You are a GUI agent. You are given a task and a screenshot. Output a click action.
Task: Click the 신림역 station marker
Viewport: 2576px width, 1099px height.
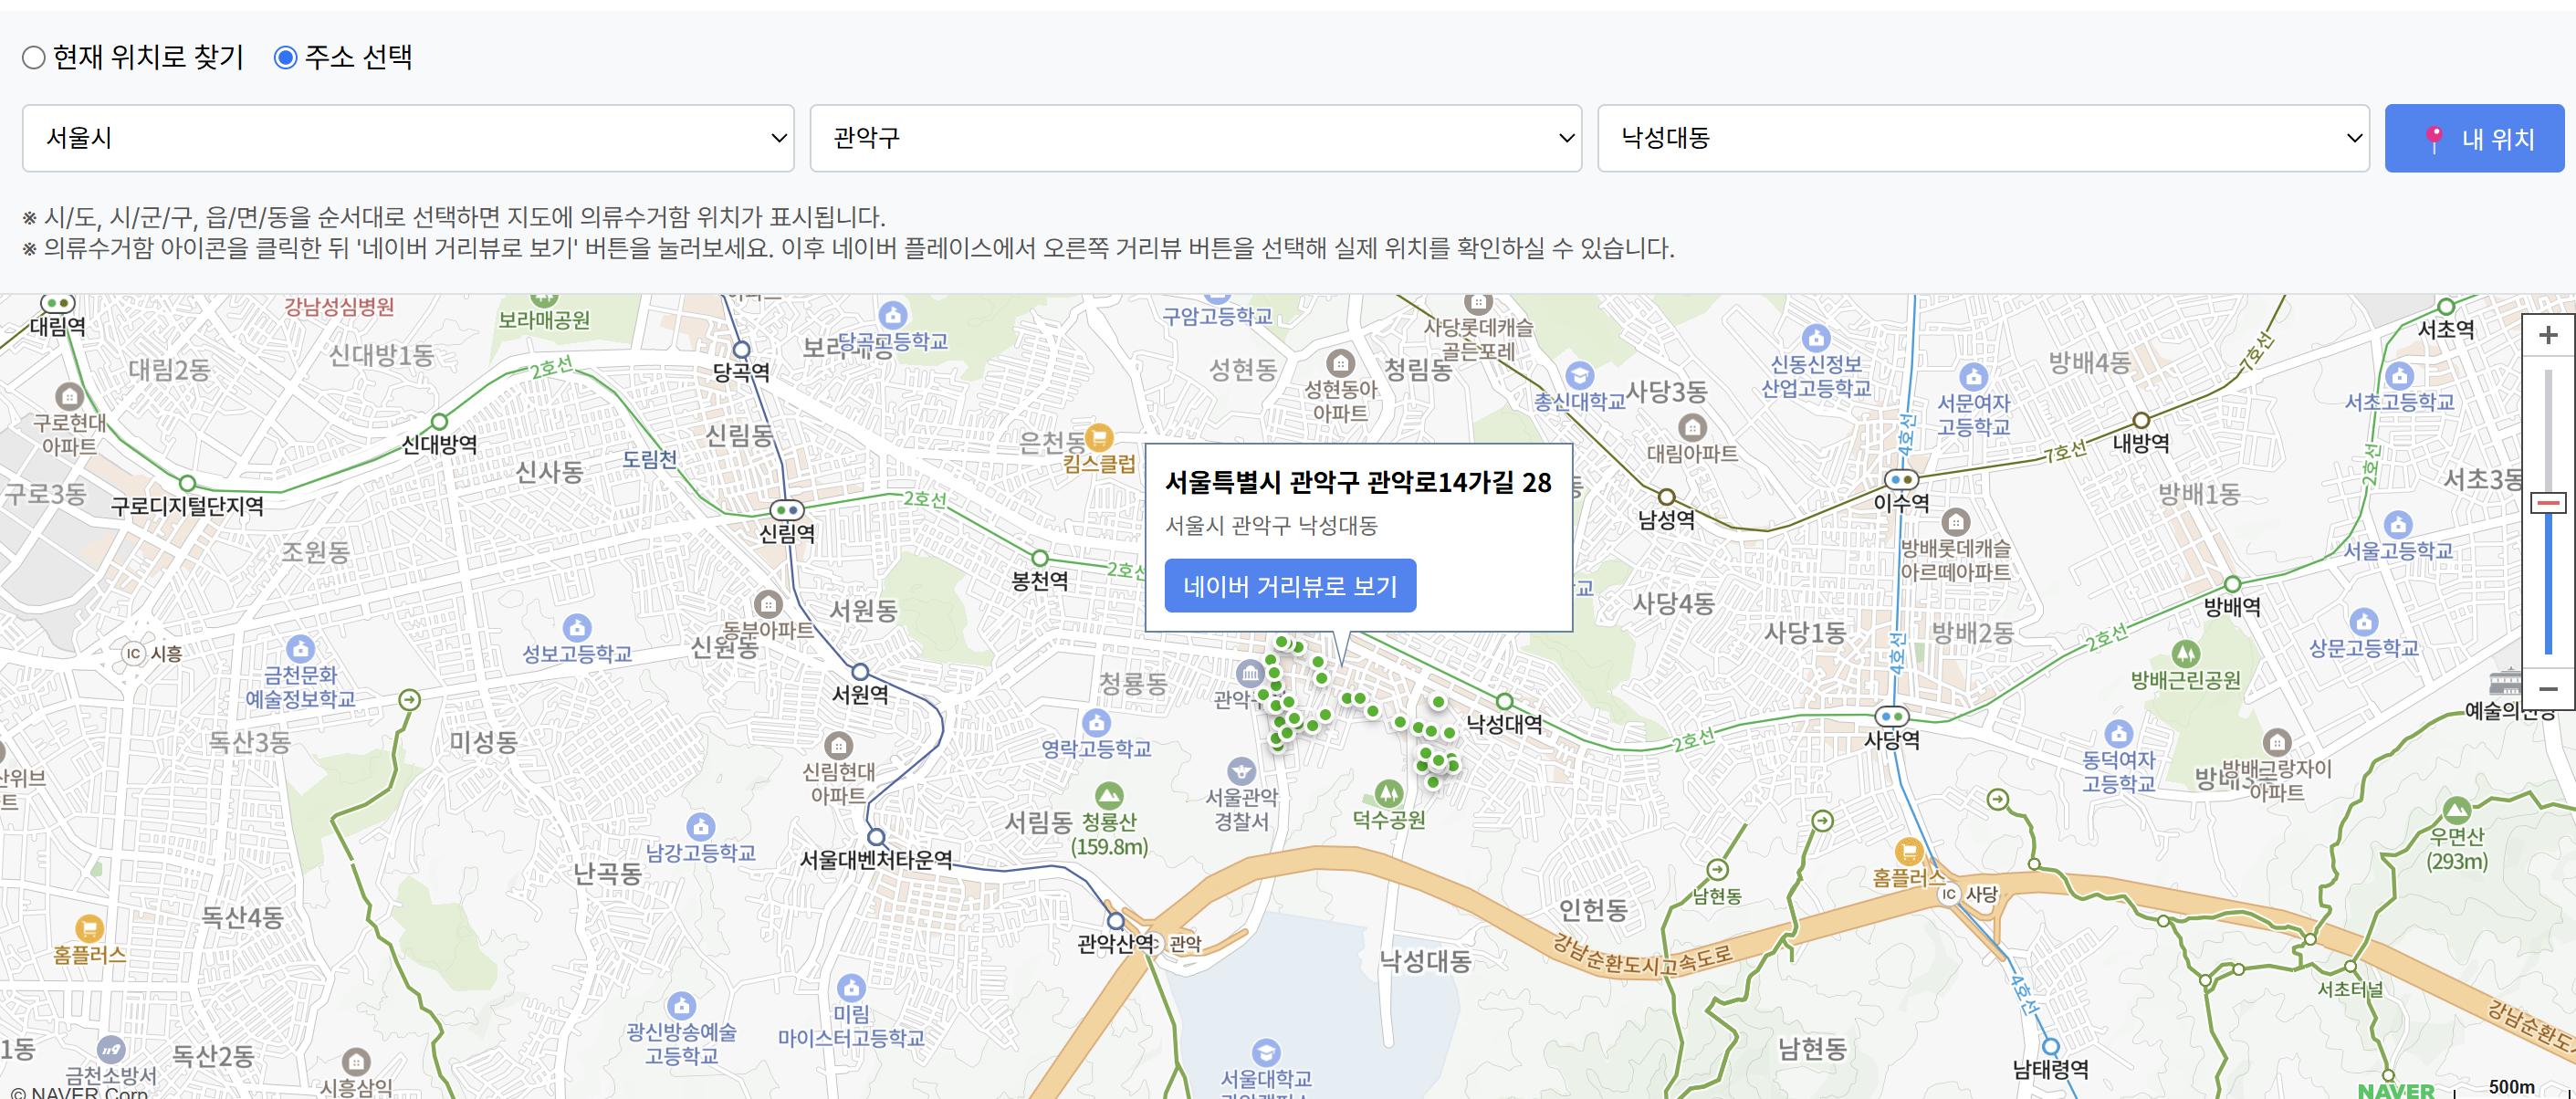[x=787, y=510]
